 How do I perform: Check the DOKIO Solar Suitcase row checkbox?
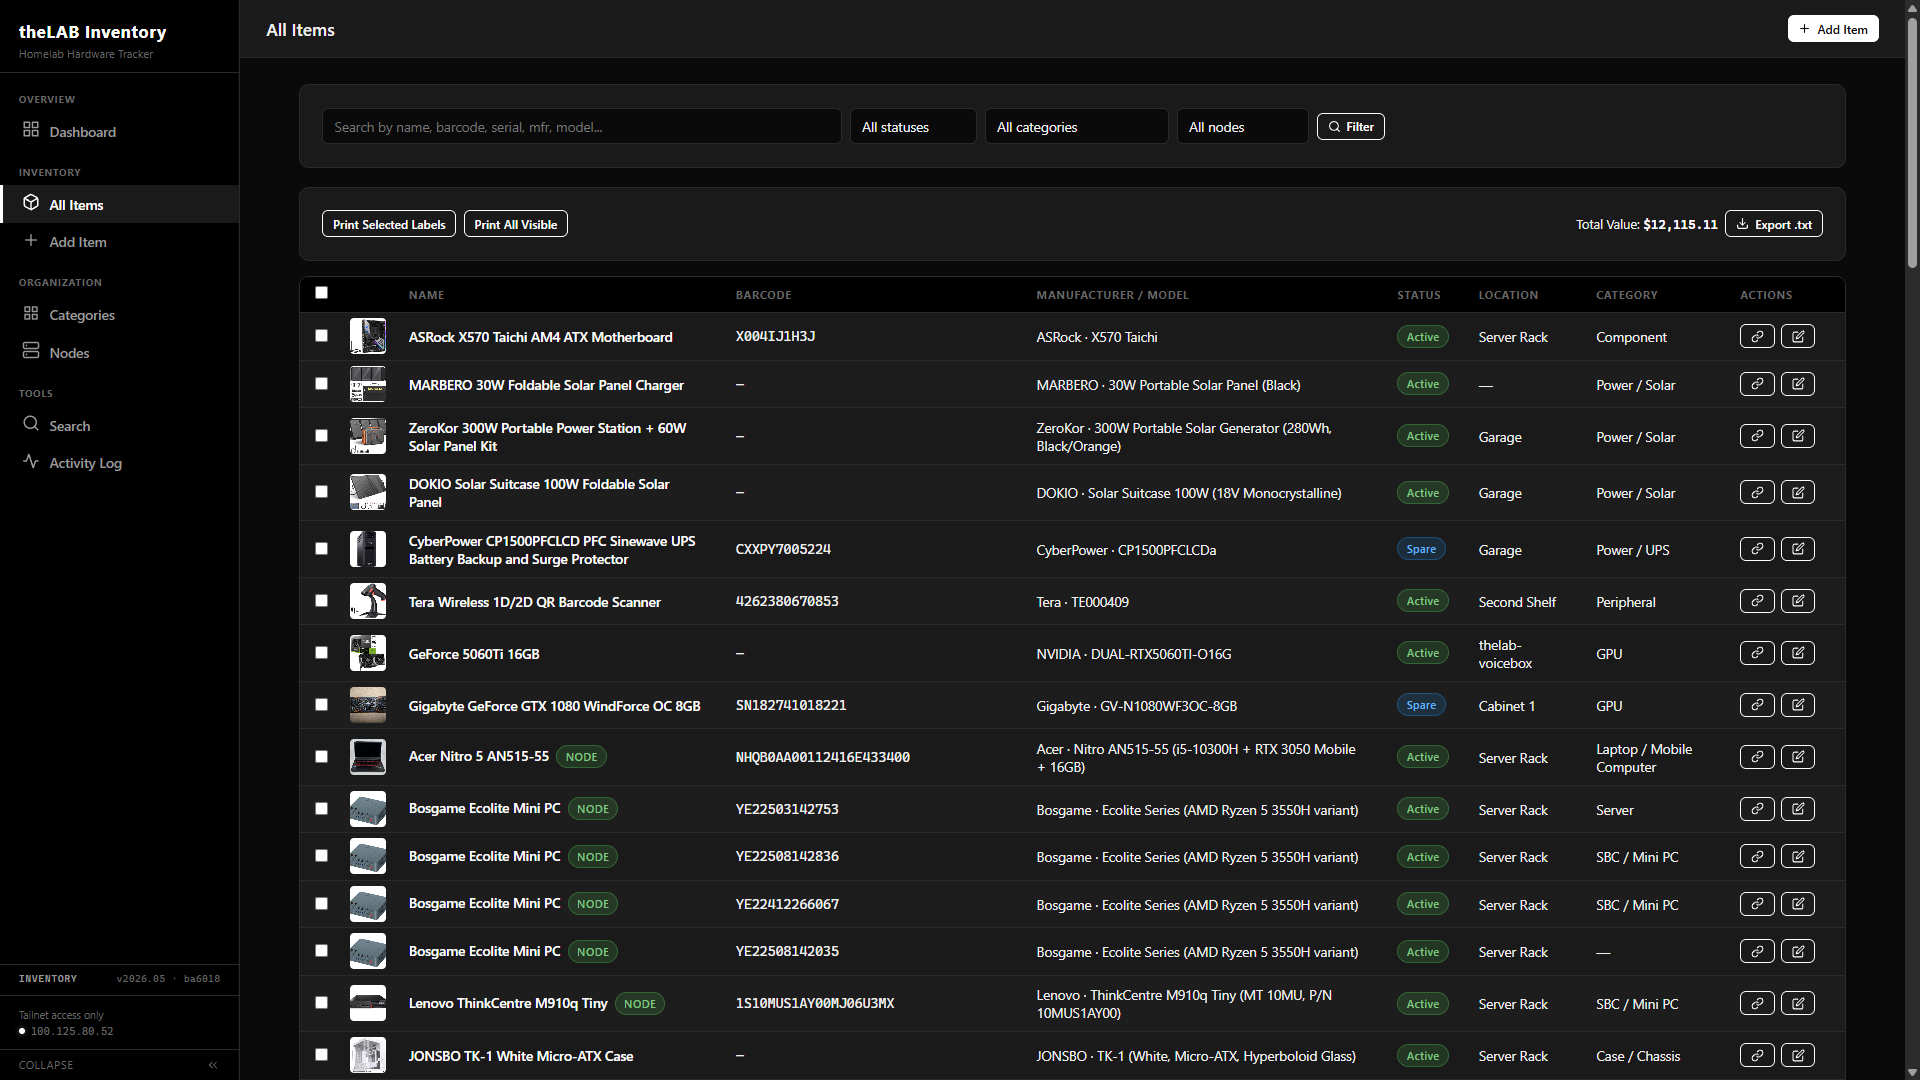pyautogui.click(x=321, y=492)
